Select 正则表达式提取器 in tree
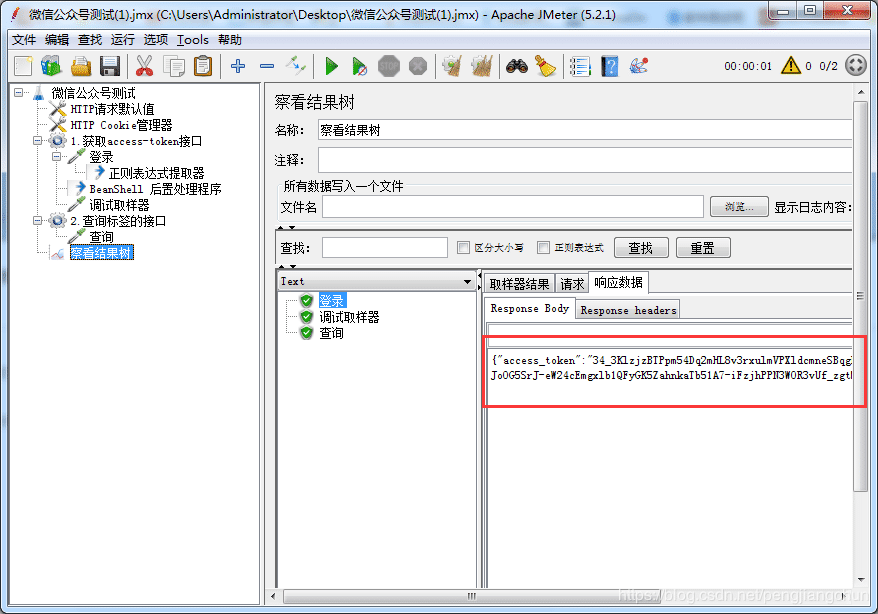The height and width of the screenshot is (614, 878). coord(156,173)
